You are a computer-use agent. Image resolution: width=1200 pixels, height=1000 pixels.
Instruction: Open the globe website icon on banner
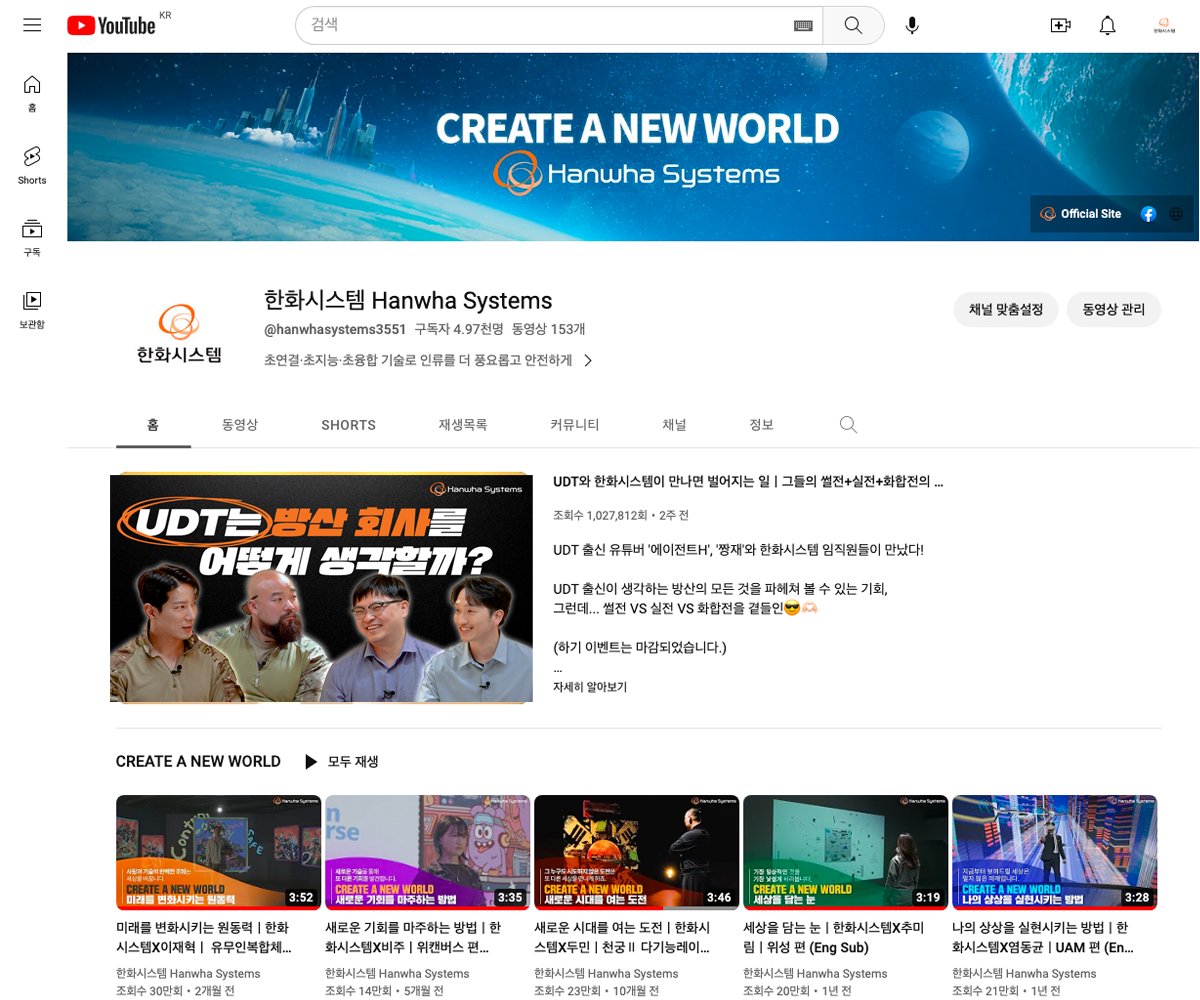1176,214
